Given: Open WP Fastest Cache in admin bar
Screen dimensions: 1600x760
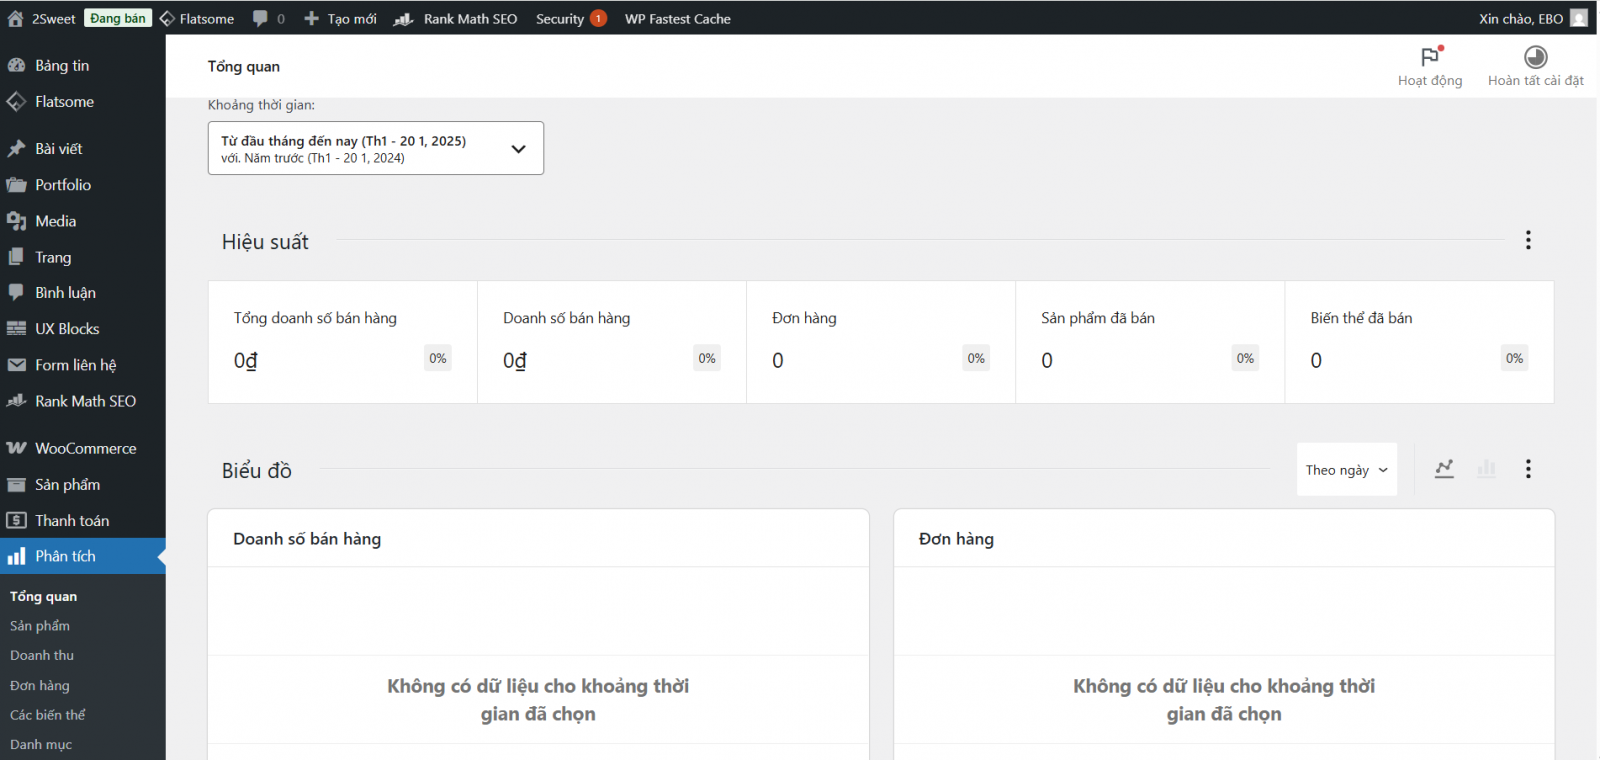Looking at the screenshot, I should [x=677, y=18].
